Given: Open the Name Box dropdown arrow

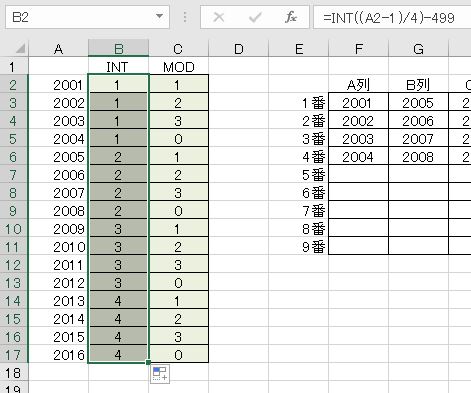Looking at the screenshot, I should (159, 16).
